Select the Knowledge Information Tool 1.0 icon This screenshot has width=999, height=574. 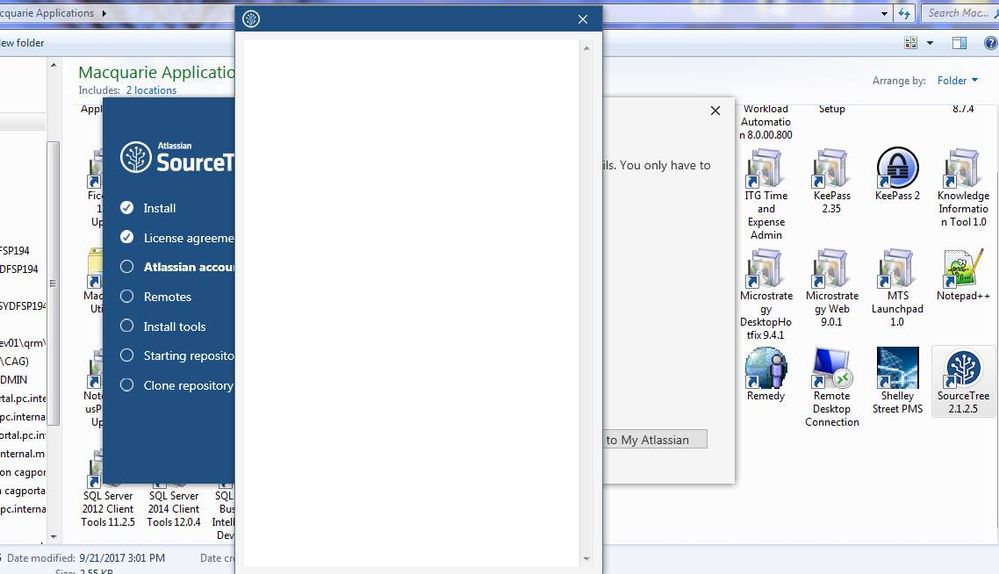click(x=963, y=168)
